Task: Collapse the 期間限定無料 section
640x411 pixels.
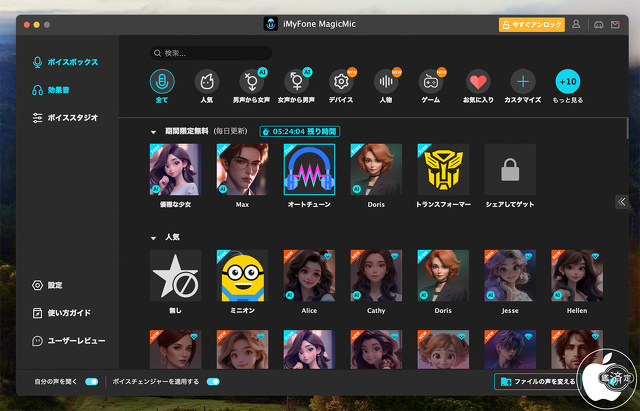Action: pos(153,132)
